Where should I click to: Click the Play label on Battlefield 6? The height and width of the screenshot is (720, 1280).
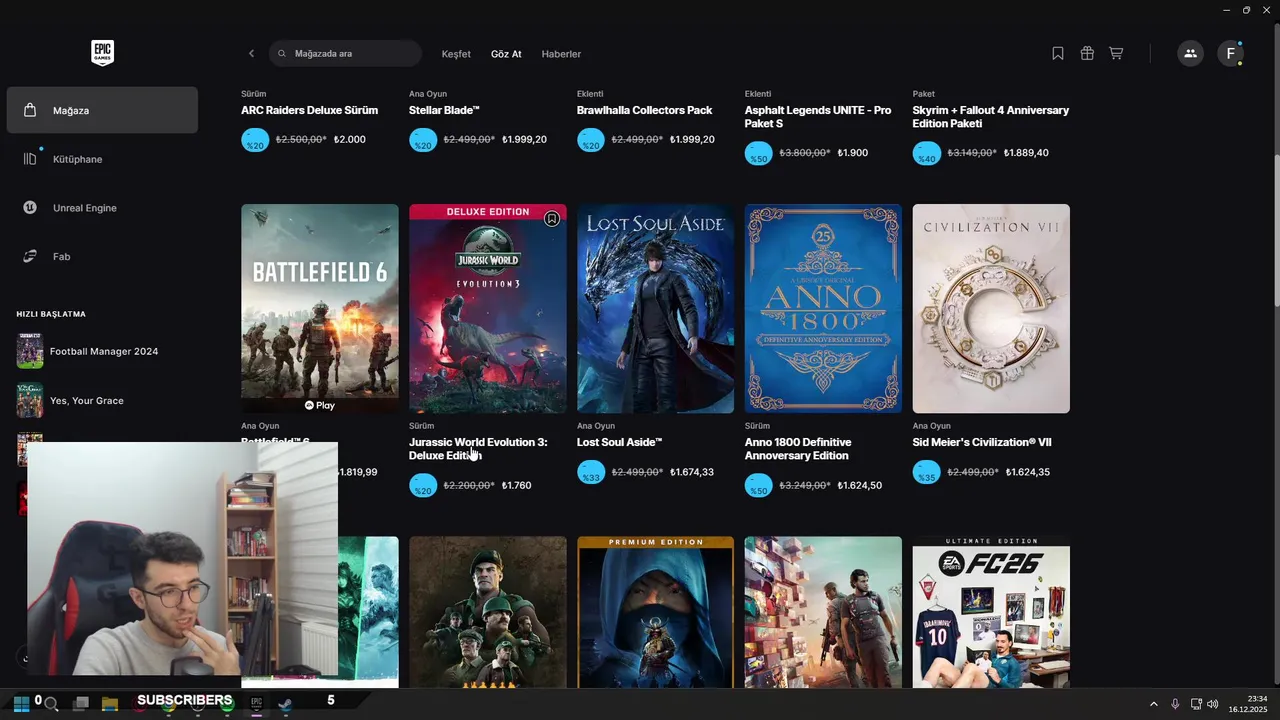[x=320, y=405]
